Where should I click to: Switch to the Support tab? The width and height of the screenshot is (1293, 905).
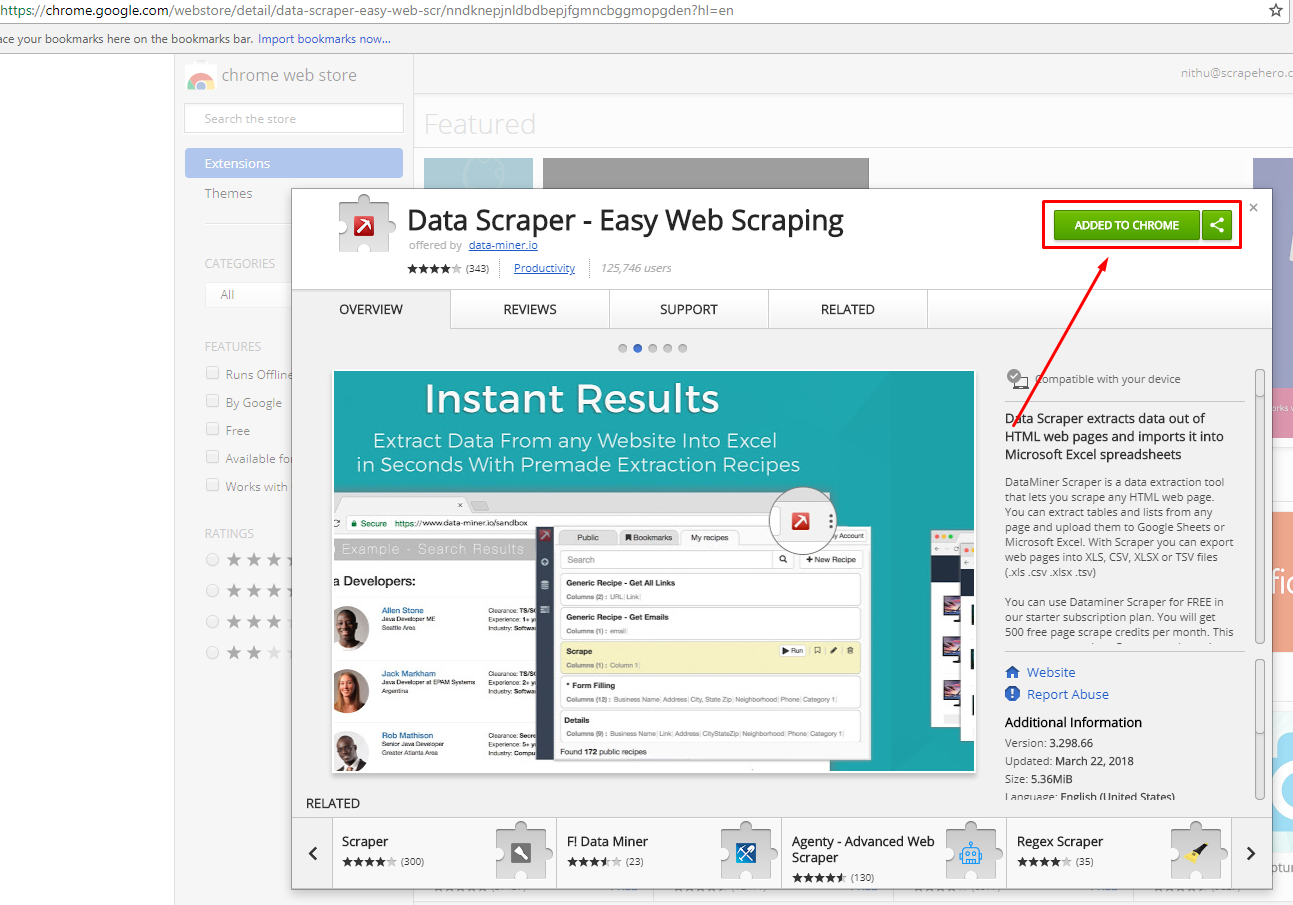tap(689, 309)
